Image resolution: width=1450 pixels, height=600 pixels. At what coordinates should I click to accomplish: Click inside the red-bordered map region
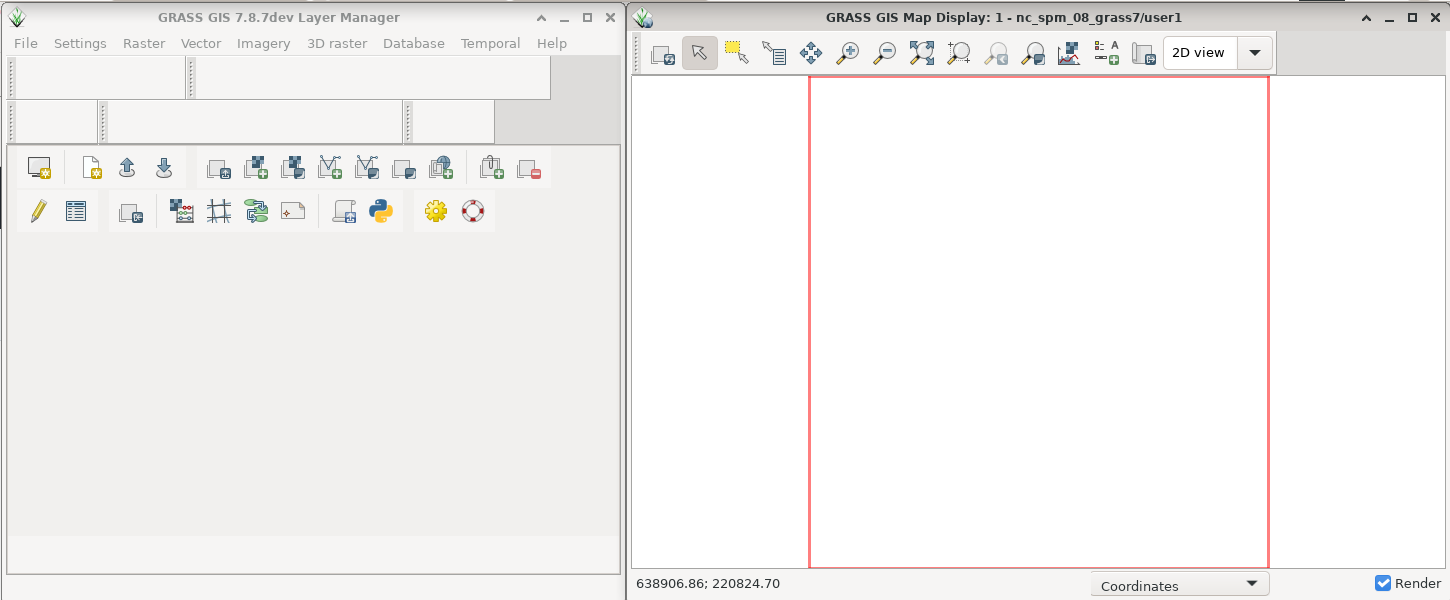click(1038, 322)
